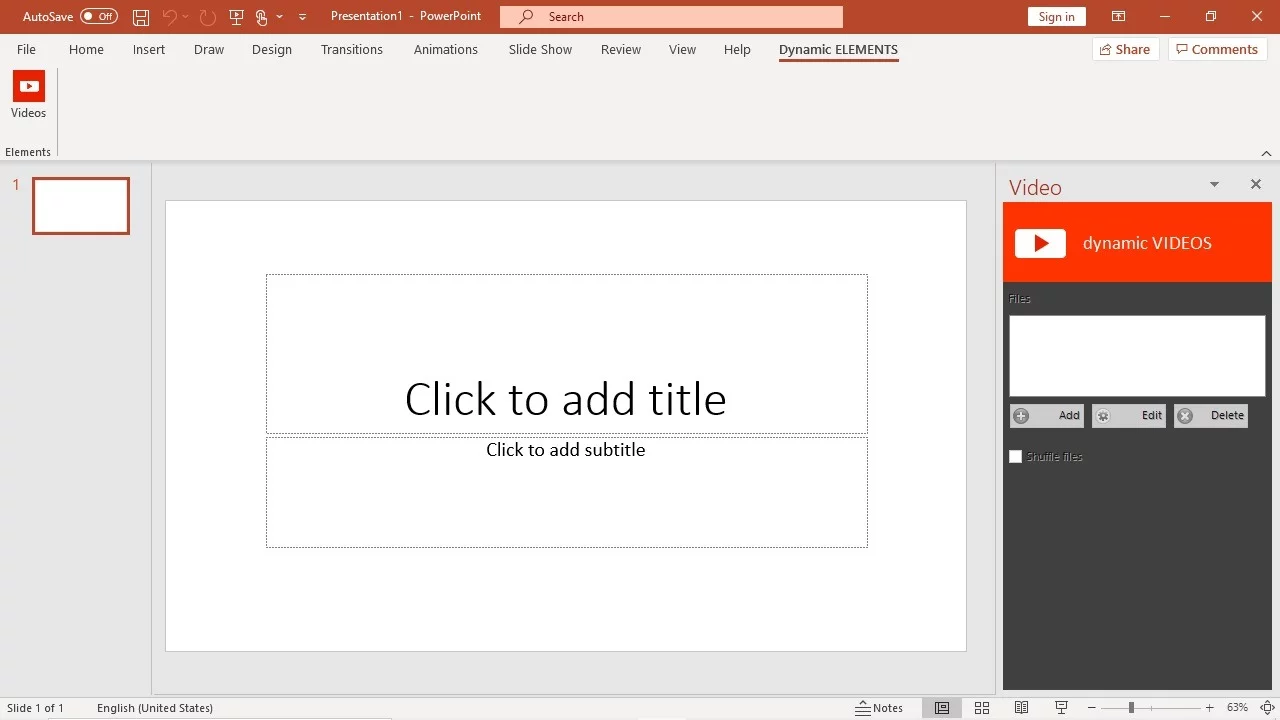Toggle AutoSave switch
Viewport: 1280px width, 720px height.
tap(99, 17)
